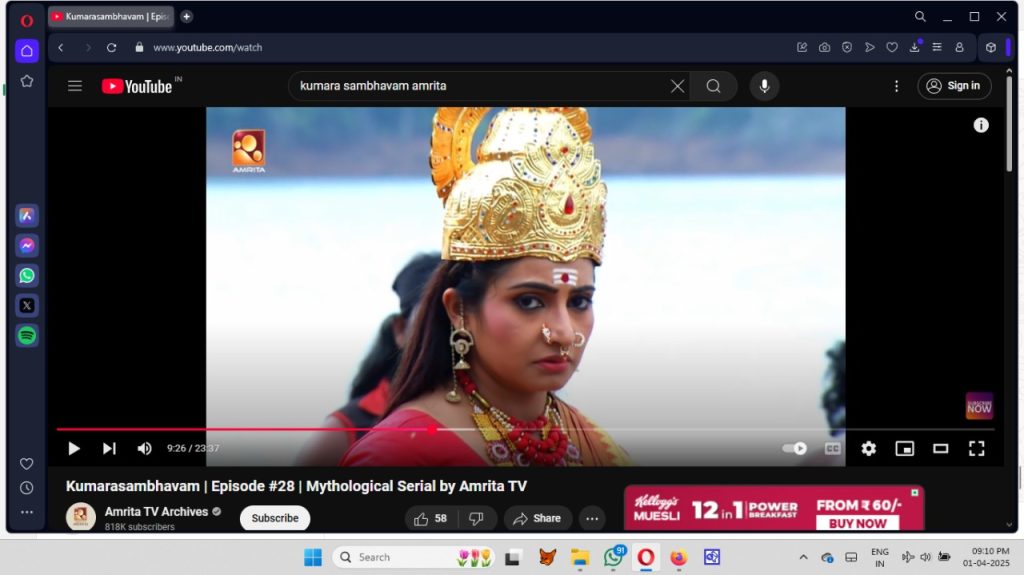Search with magnifier button

[713, 86]
